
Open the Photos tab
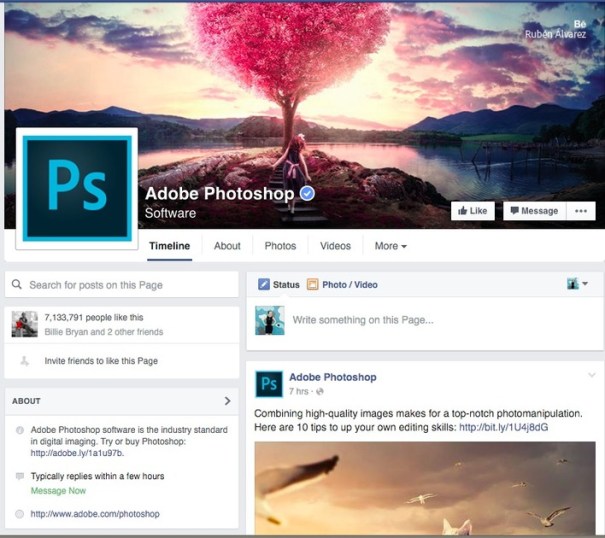(x=281, y=246)
